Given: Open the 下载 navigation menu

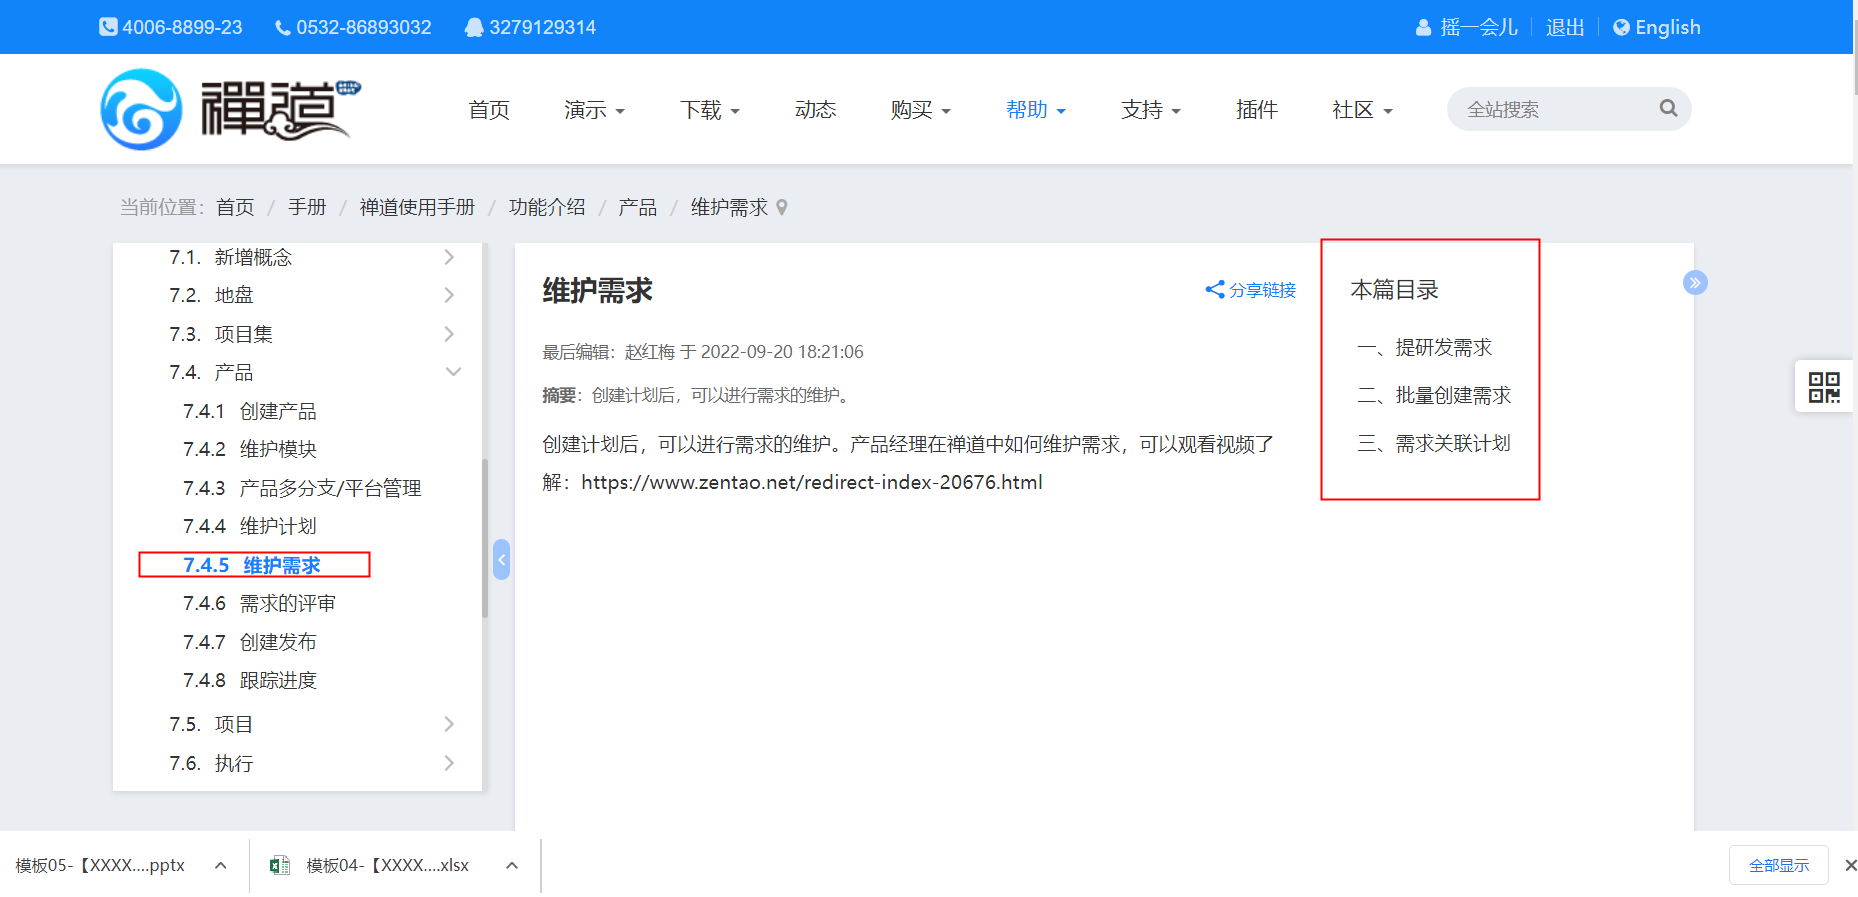Looking at the screenshot, I should 709,110.
